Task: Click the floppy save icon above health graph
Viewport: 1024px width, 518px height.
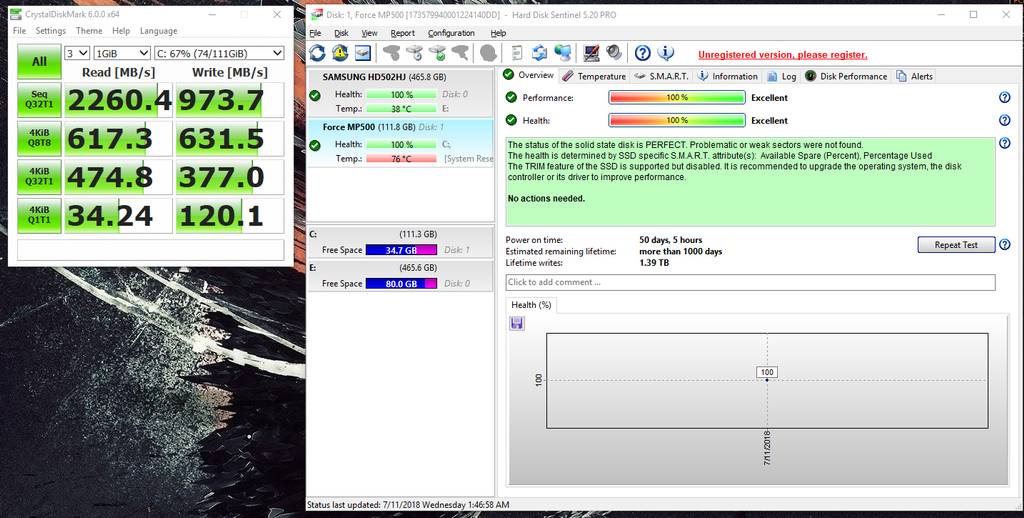Action: pos(517,323)
